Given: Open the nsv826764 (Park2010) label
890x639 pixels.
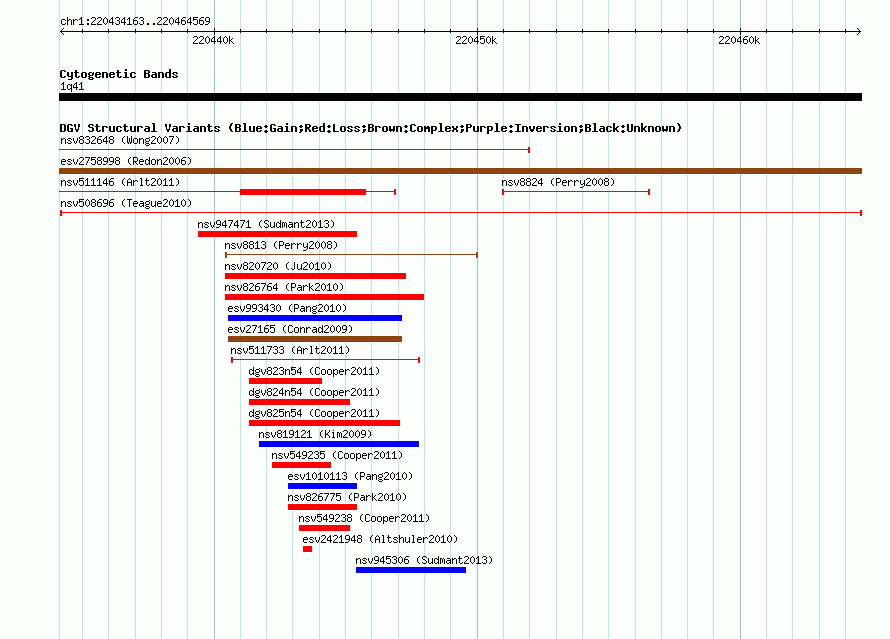Looking at the screenshot, I should point(284,287).
